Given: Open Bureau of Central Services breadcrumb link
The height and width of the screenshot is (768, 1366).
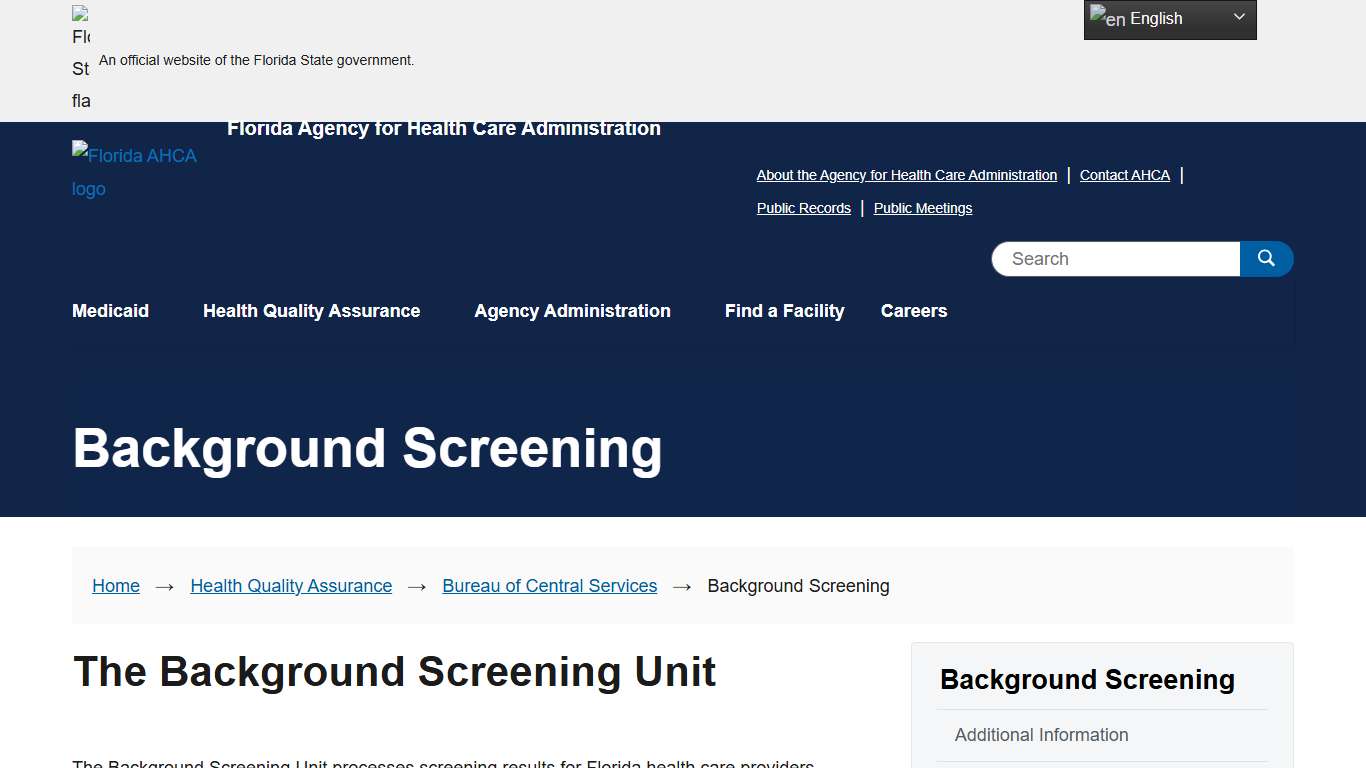Looking at the screenshot, I should 549,586.
